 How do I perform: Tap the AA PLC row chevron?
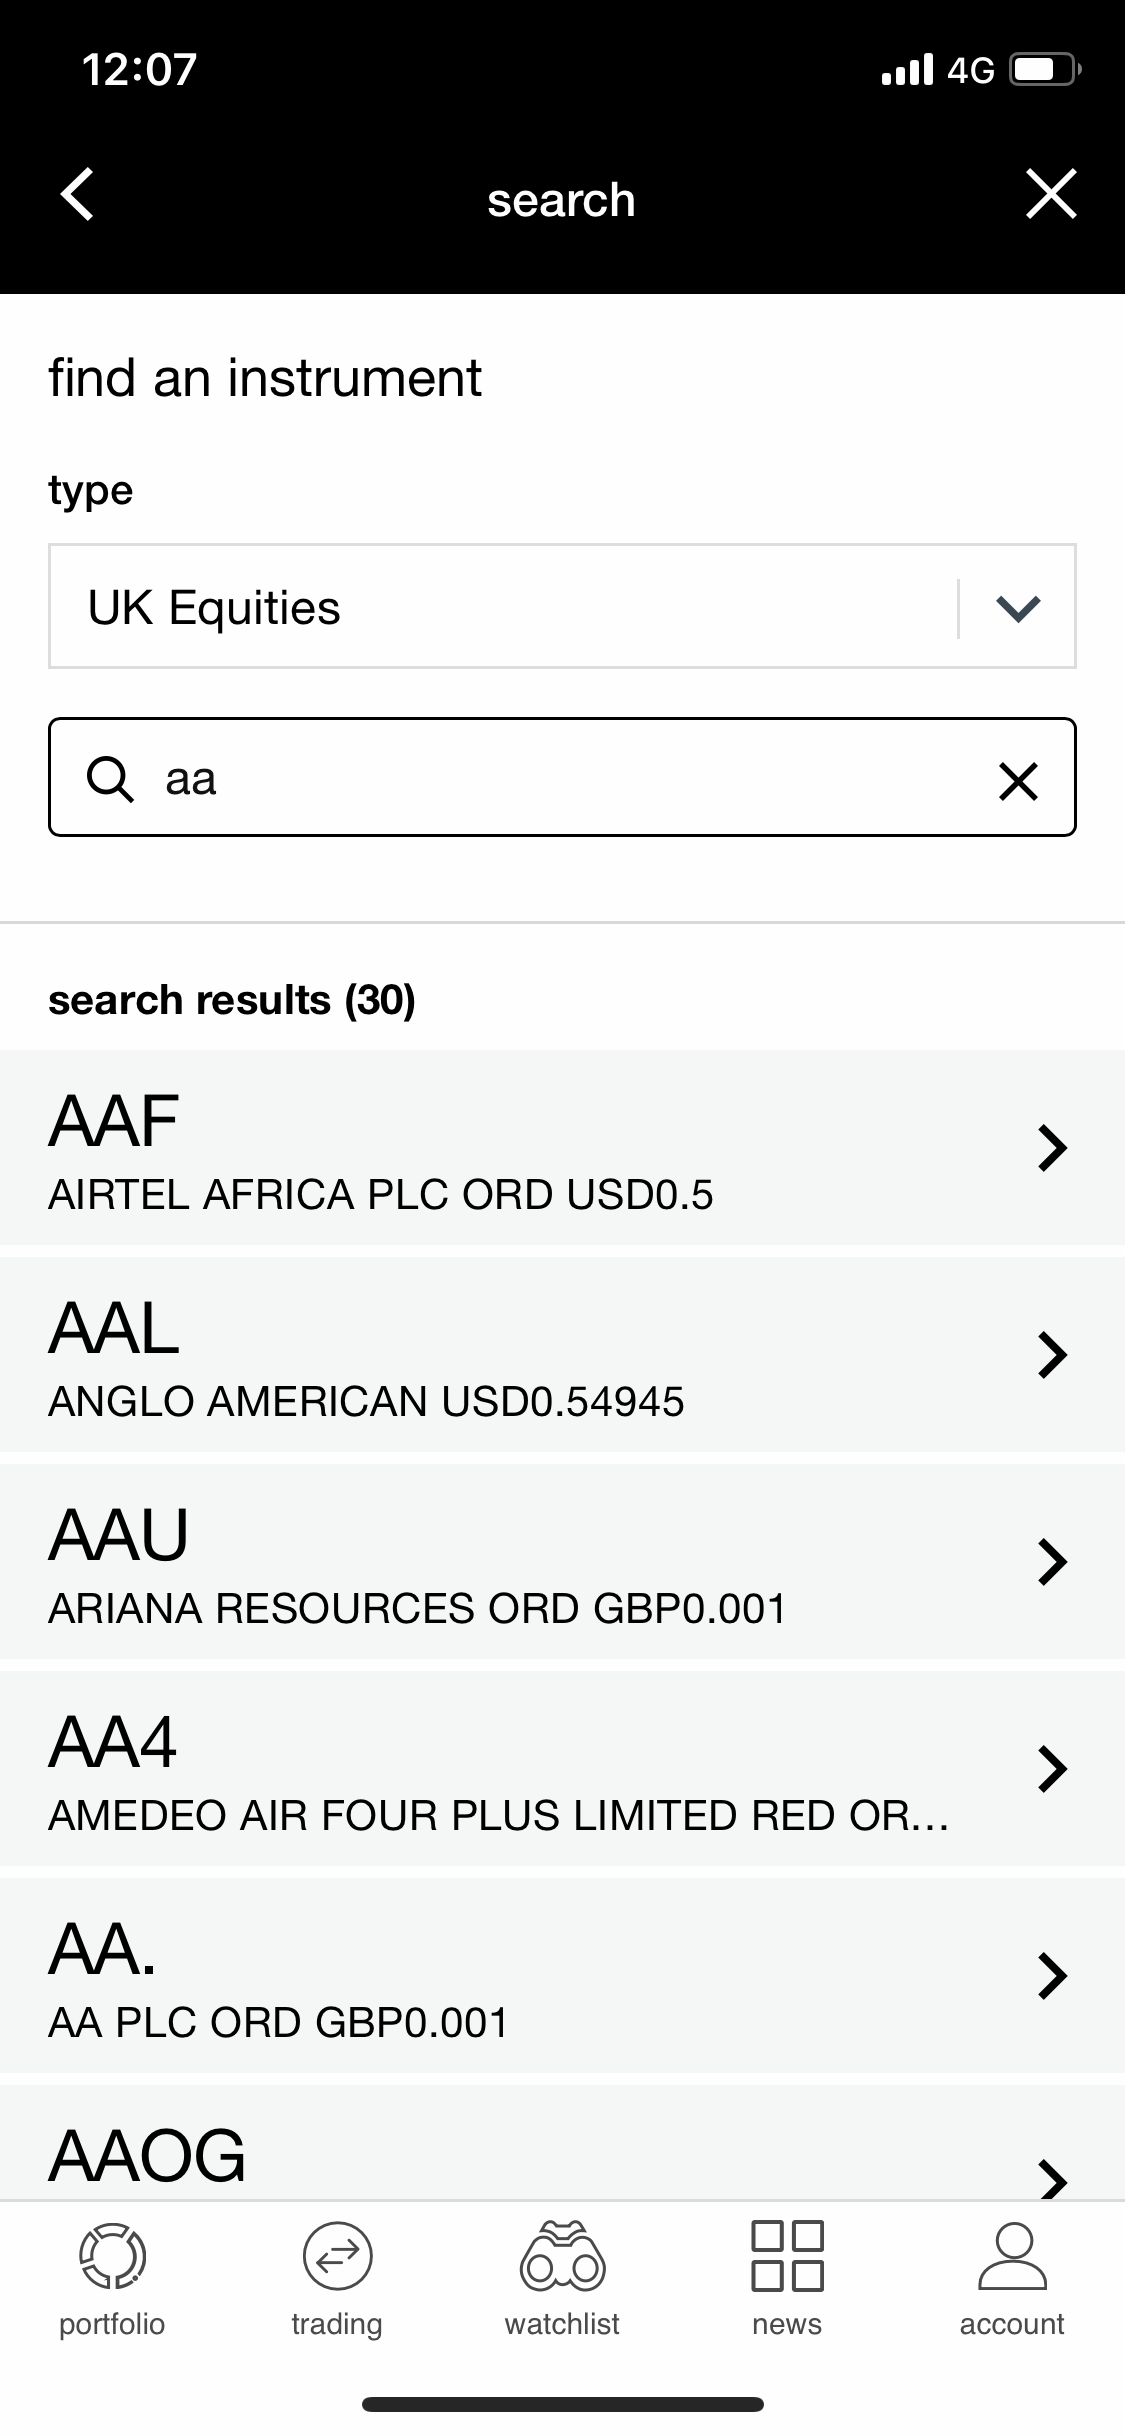1052,1976
